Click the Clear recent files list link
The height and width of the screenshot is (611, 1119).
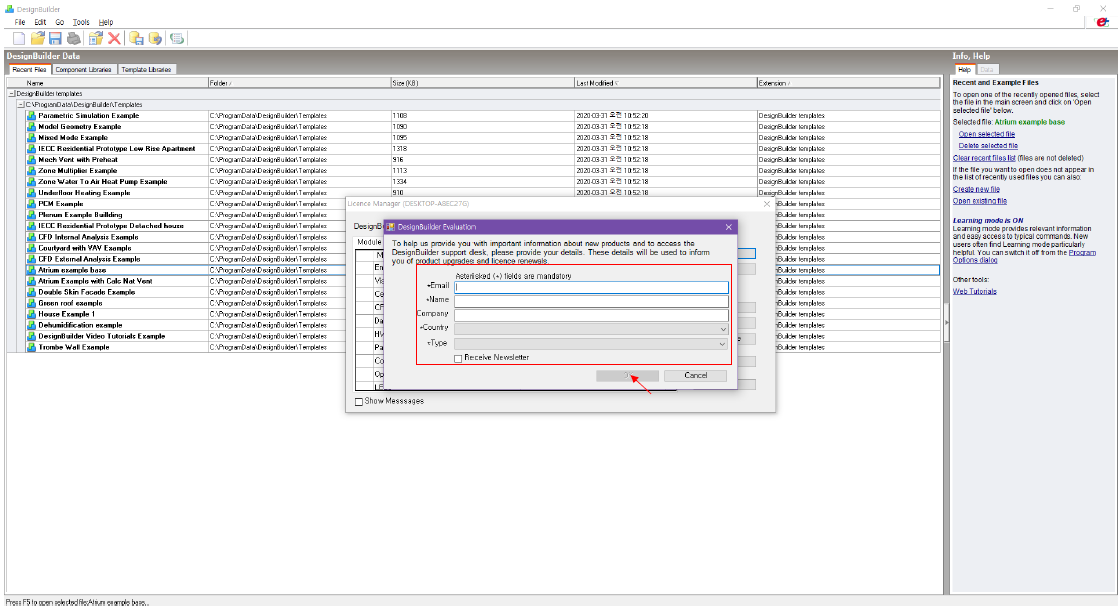(984, 158)
